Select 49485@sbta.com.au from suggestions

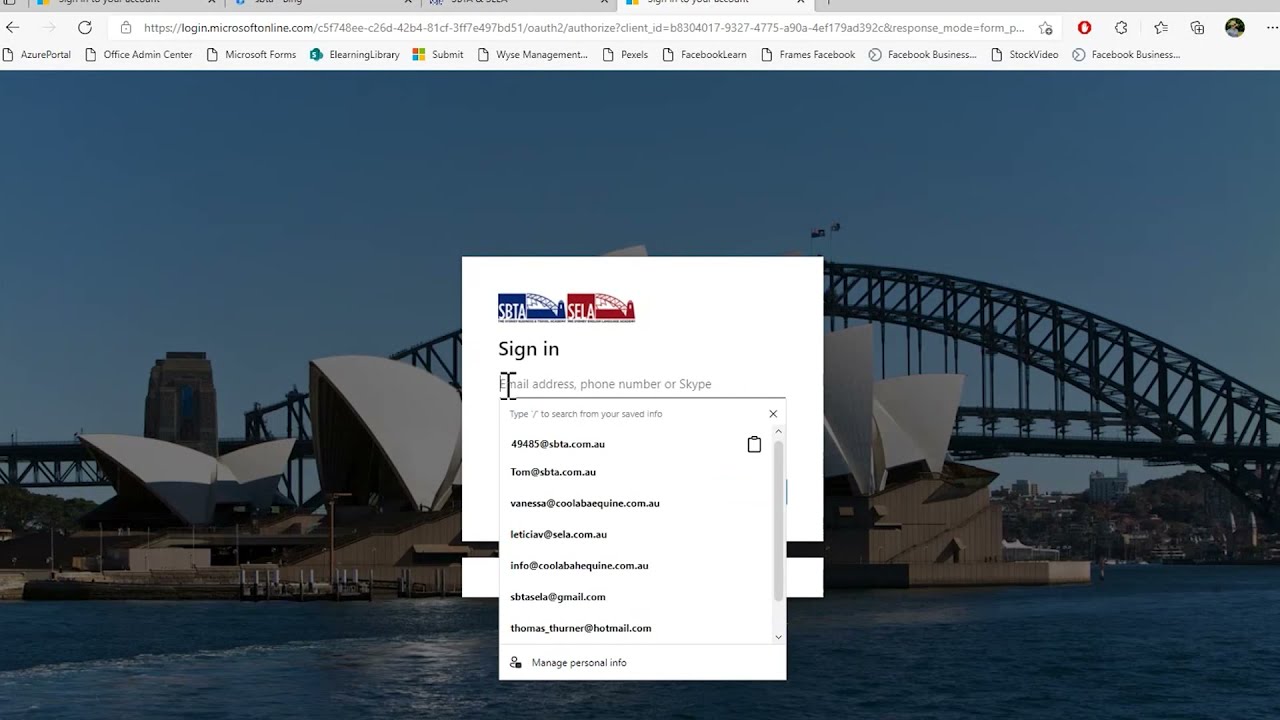(x=557, y=444)
